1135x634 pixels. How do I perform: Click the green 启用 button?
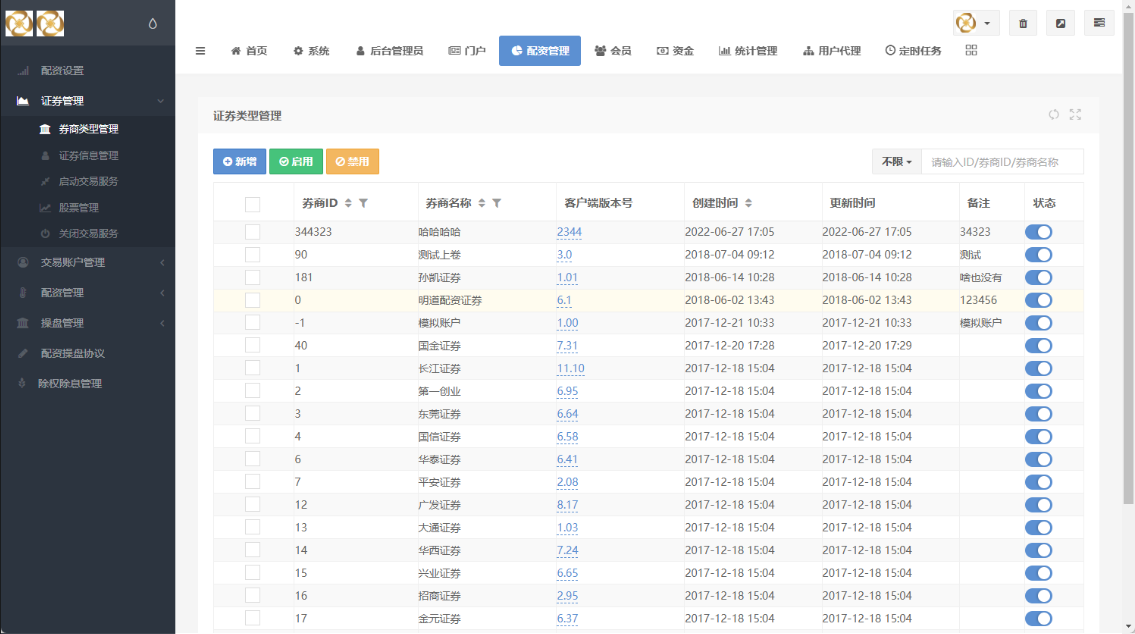tap(296, 161)
